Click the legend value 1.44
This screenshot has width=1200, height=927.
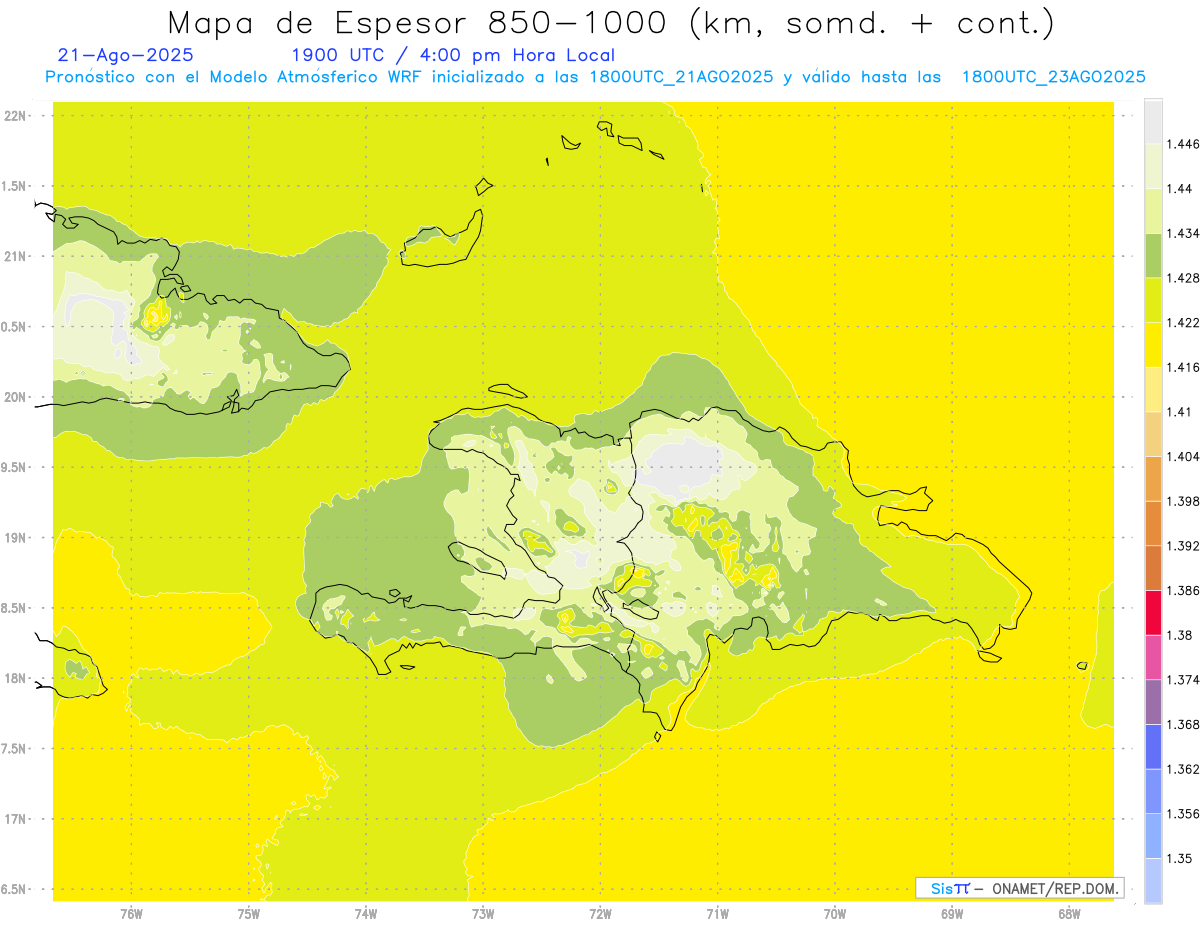point(1181,188)
